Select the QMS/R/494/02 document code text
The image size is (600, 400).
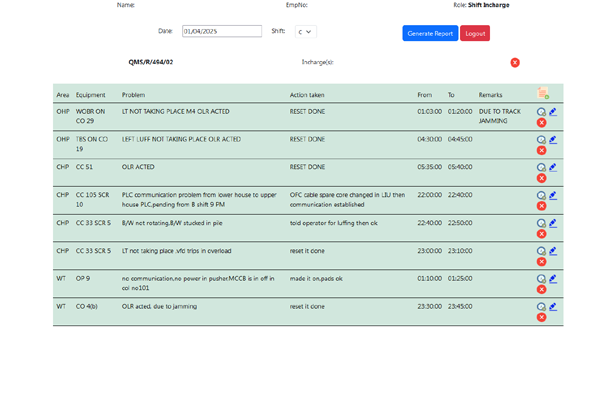click(151, 62)
